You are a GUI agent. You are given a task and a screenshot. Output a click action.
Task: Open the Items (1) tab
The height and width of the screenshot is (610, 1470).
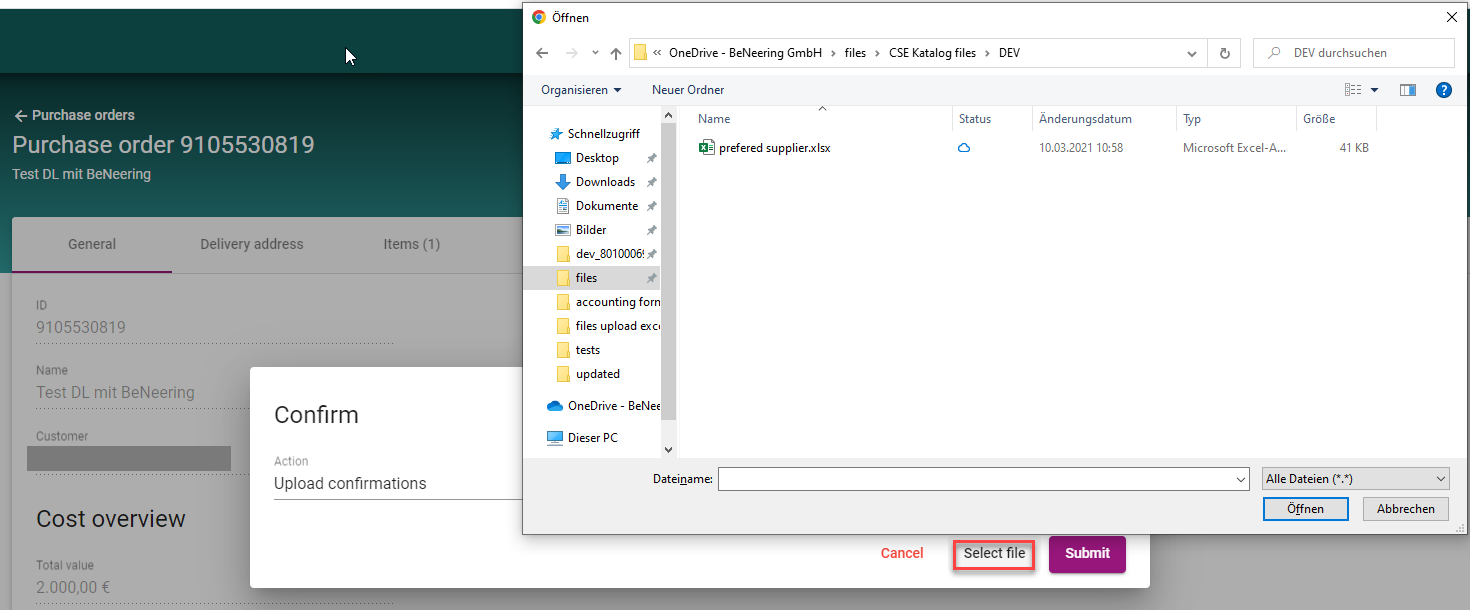[x=411, y=244]
